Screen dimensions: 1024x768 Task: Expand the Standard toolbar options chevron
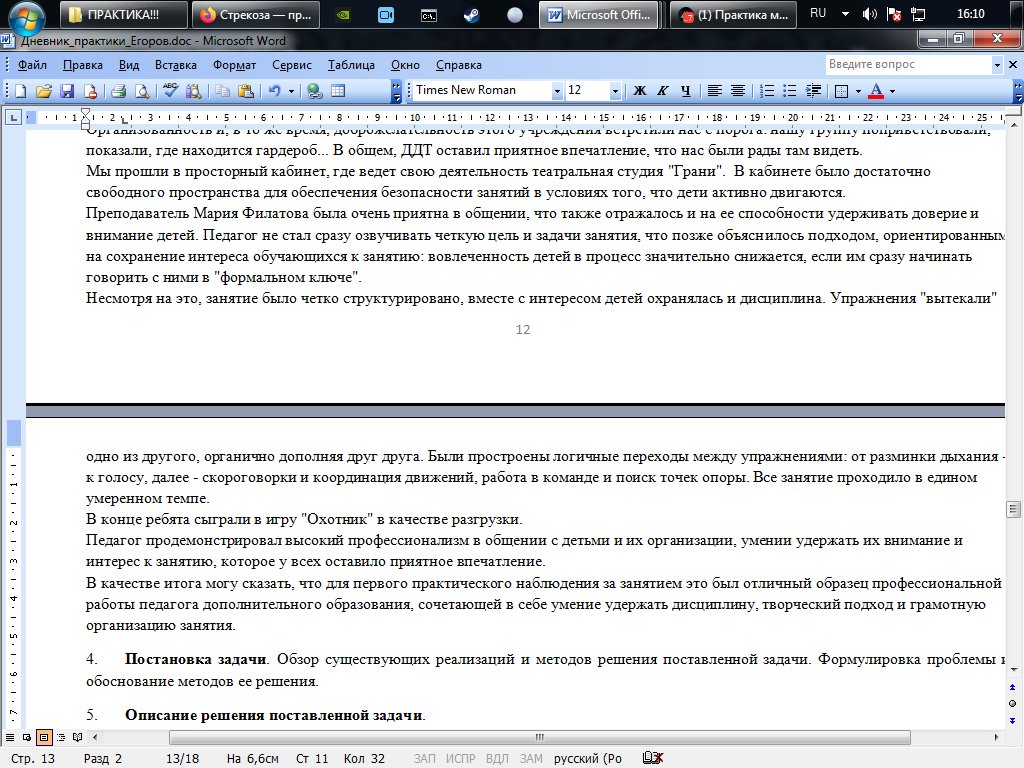(396, 91)
